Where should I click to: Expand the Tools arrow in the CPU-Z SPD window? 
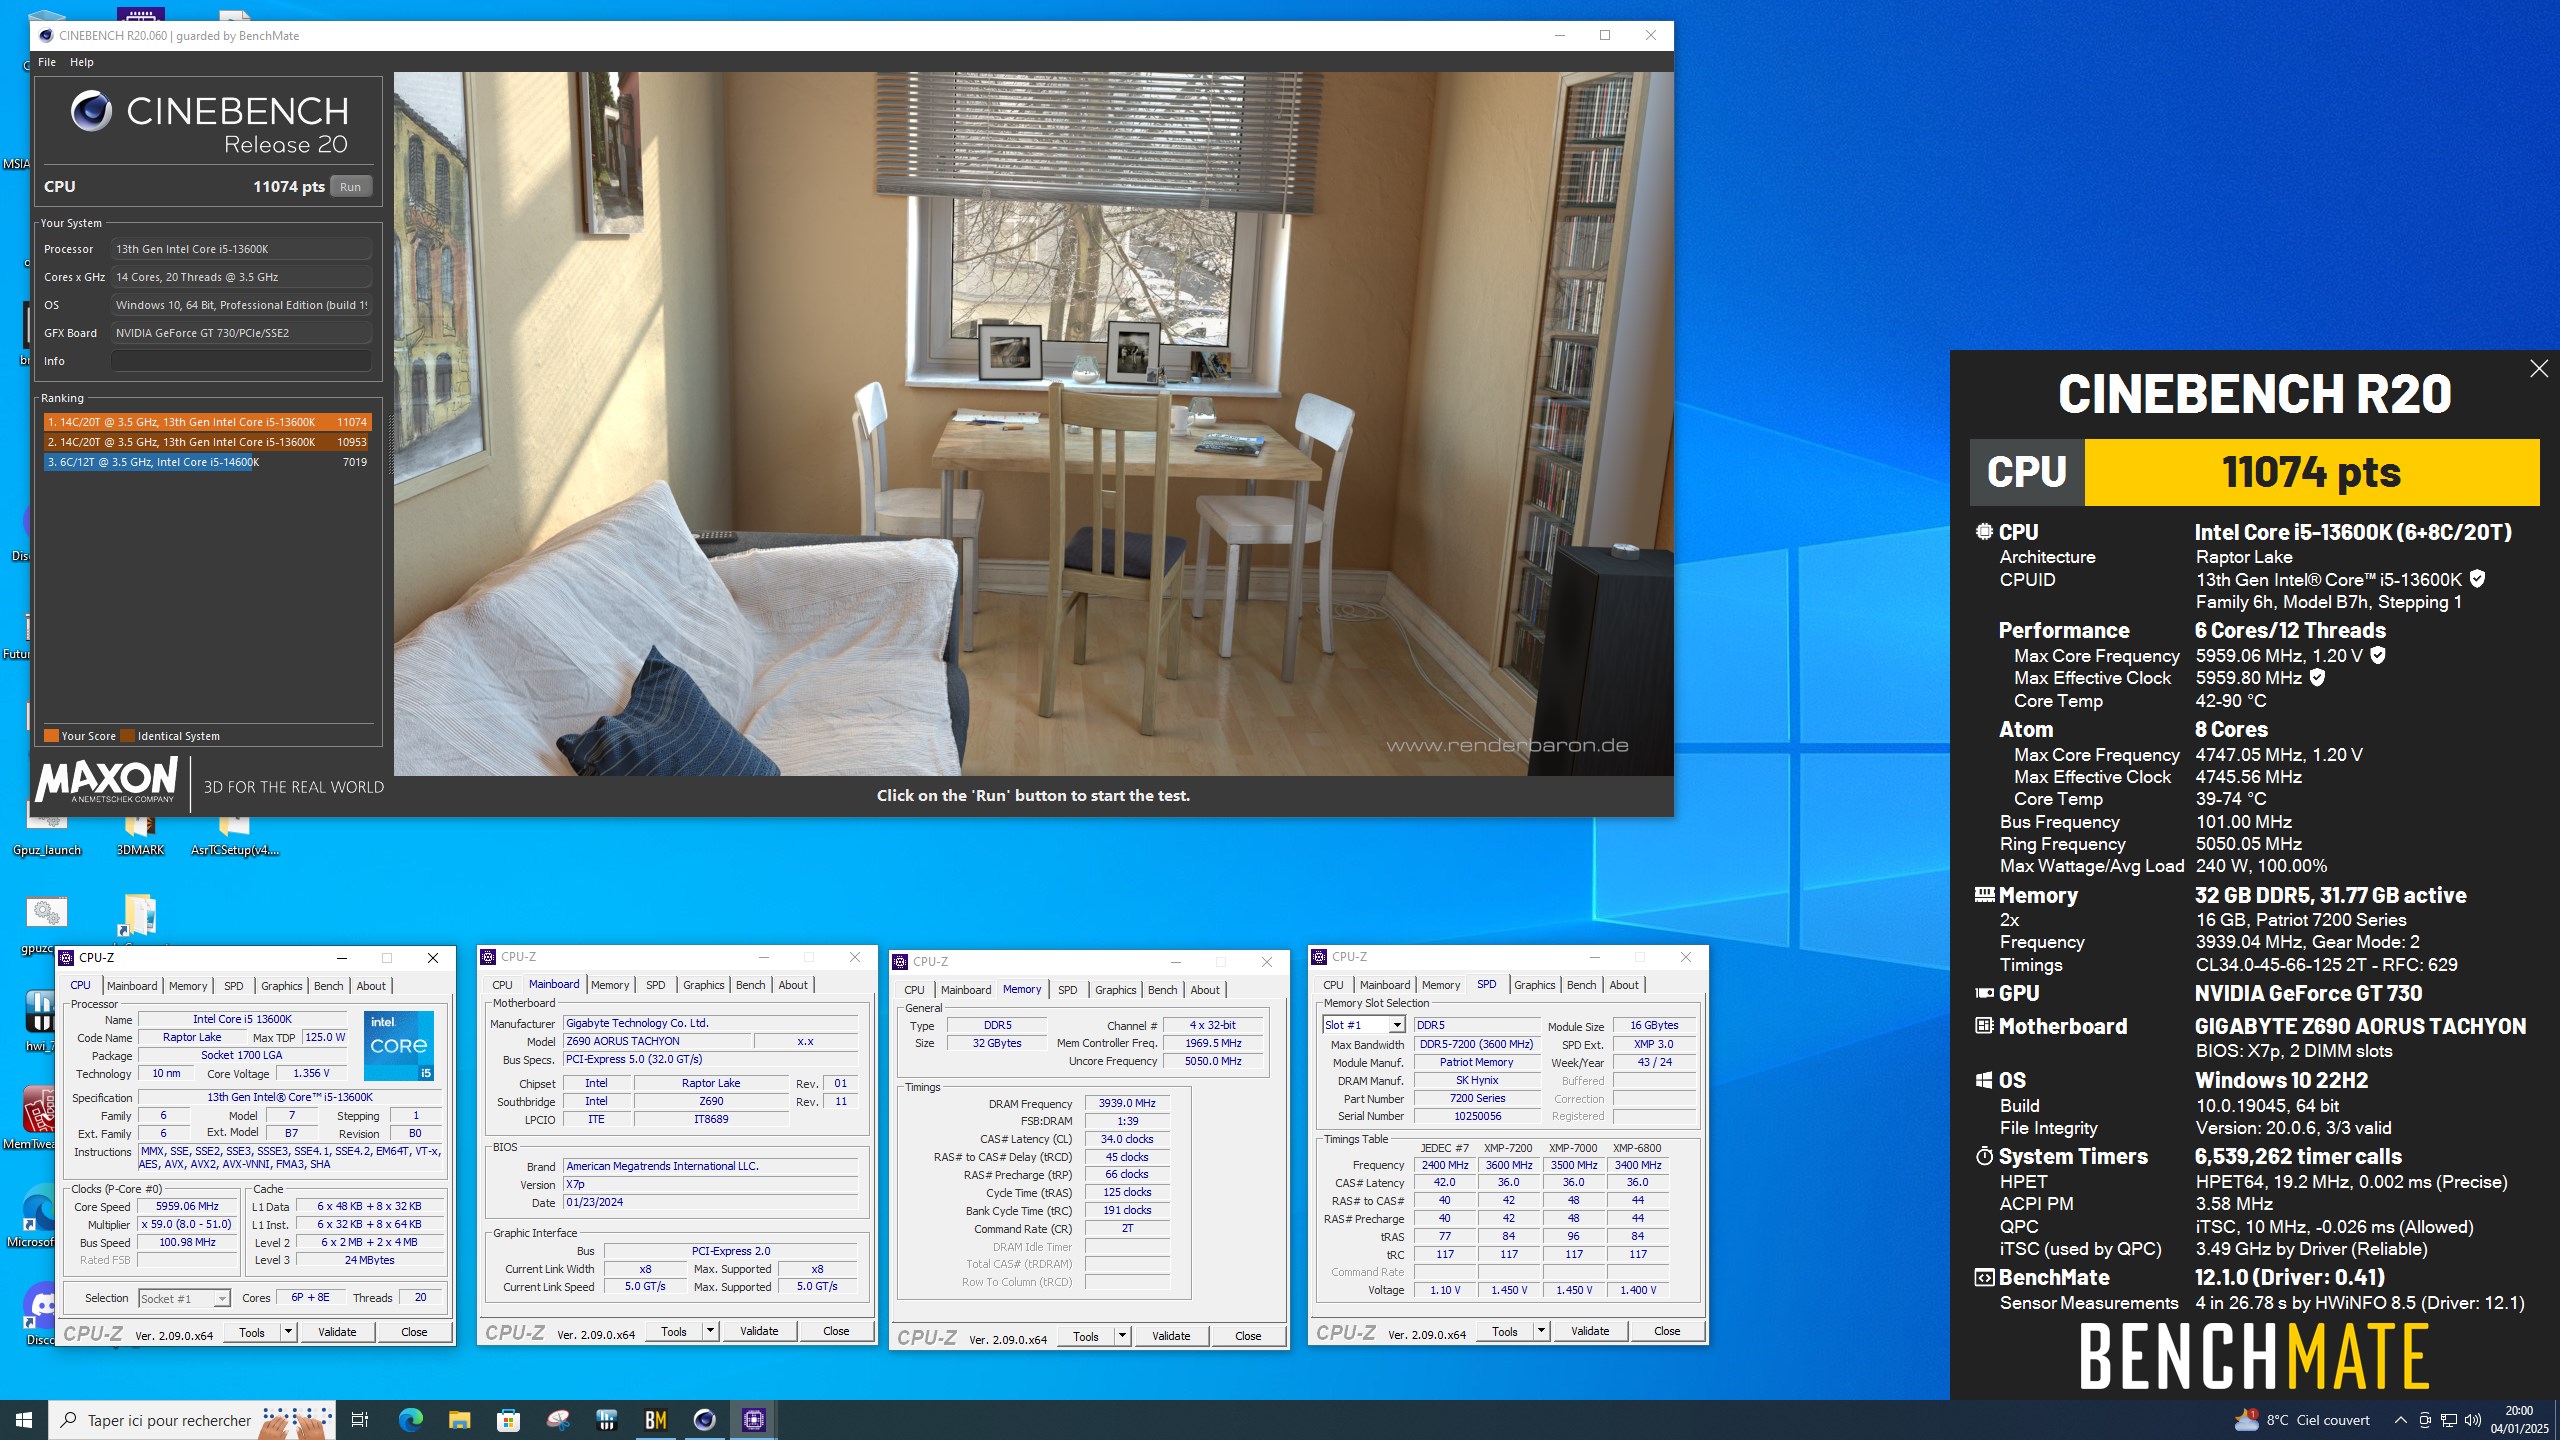(x=1541, y=1331)
